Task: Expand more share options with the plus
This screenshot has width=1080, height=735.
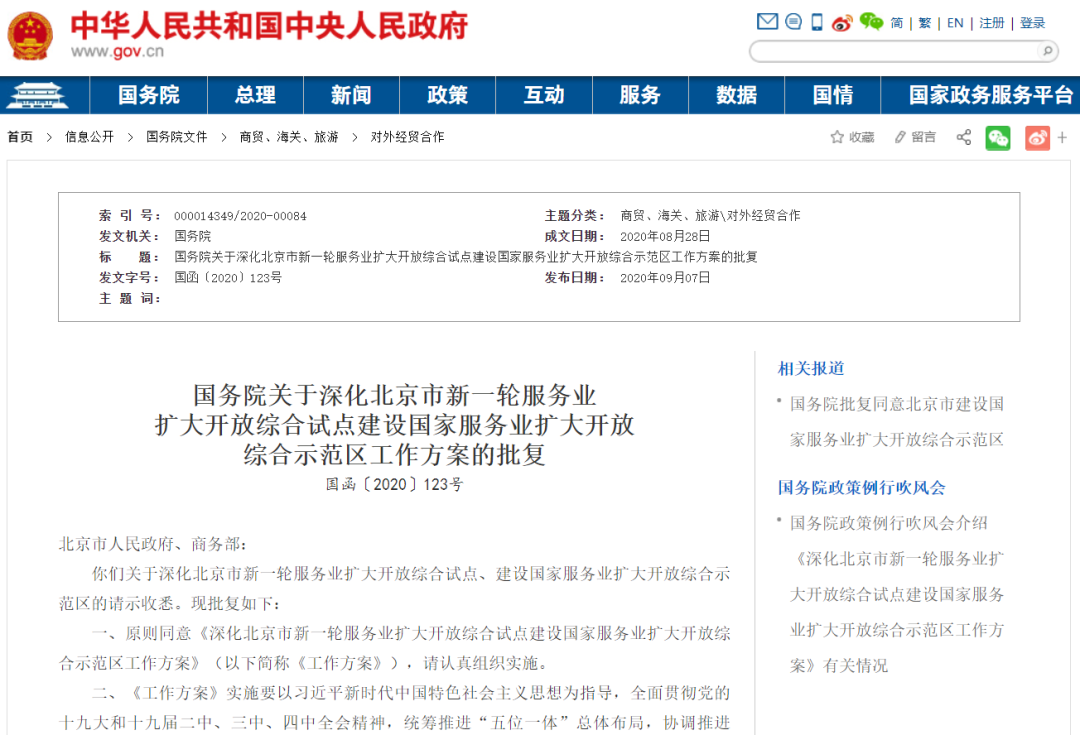Action: coord(1062,137)
